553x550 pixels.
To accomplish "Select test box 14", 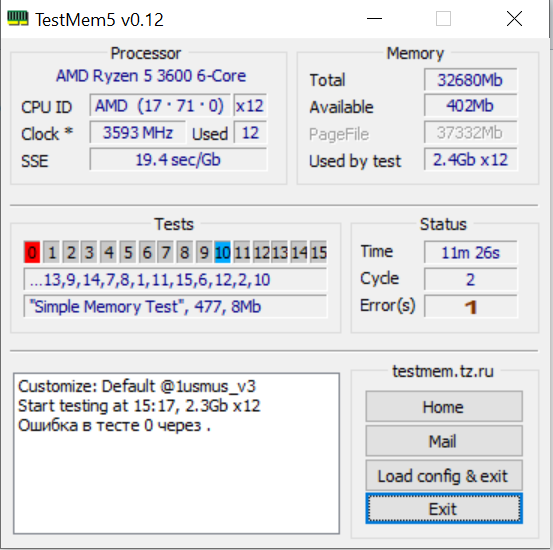I will (x=299, y=252).
